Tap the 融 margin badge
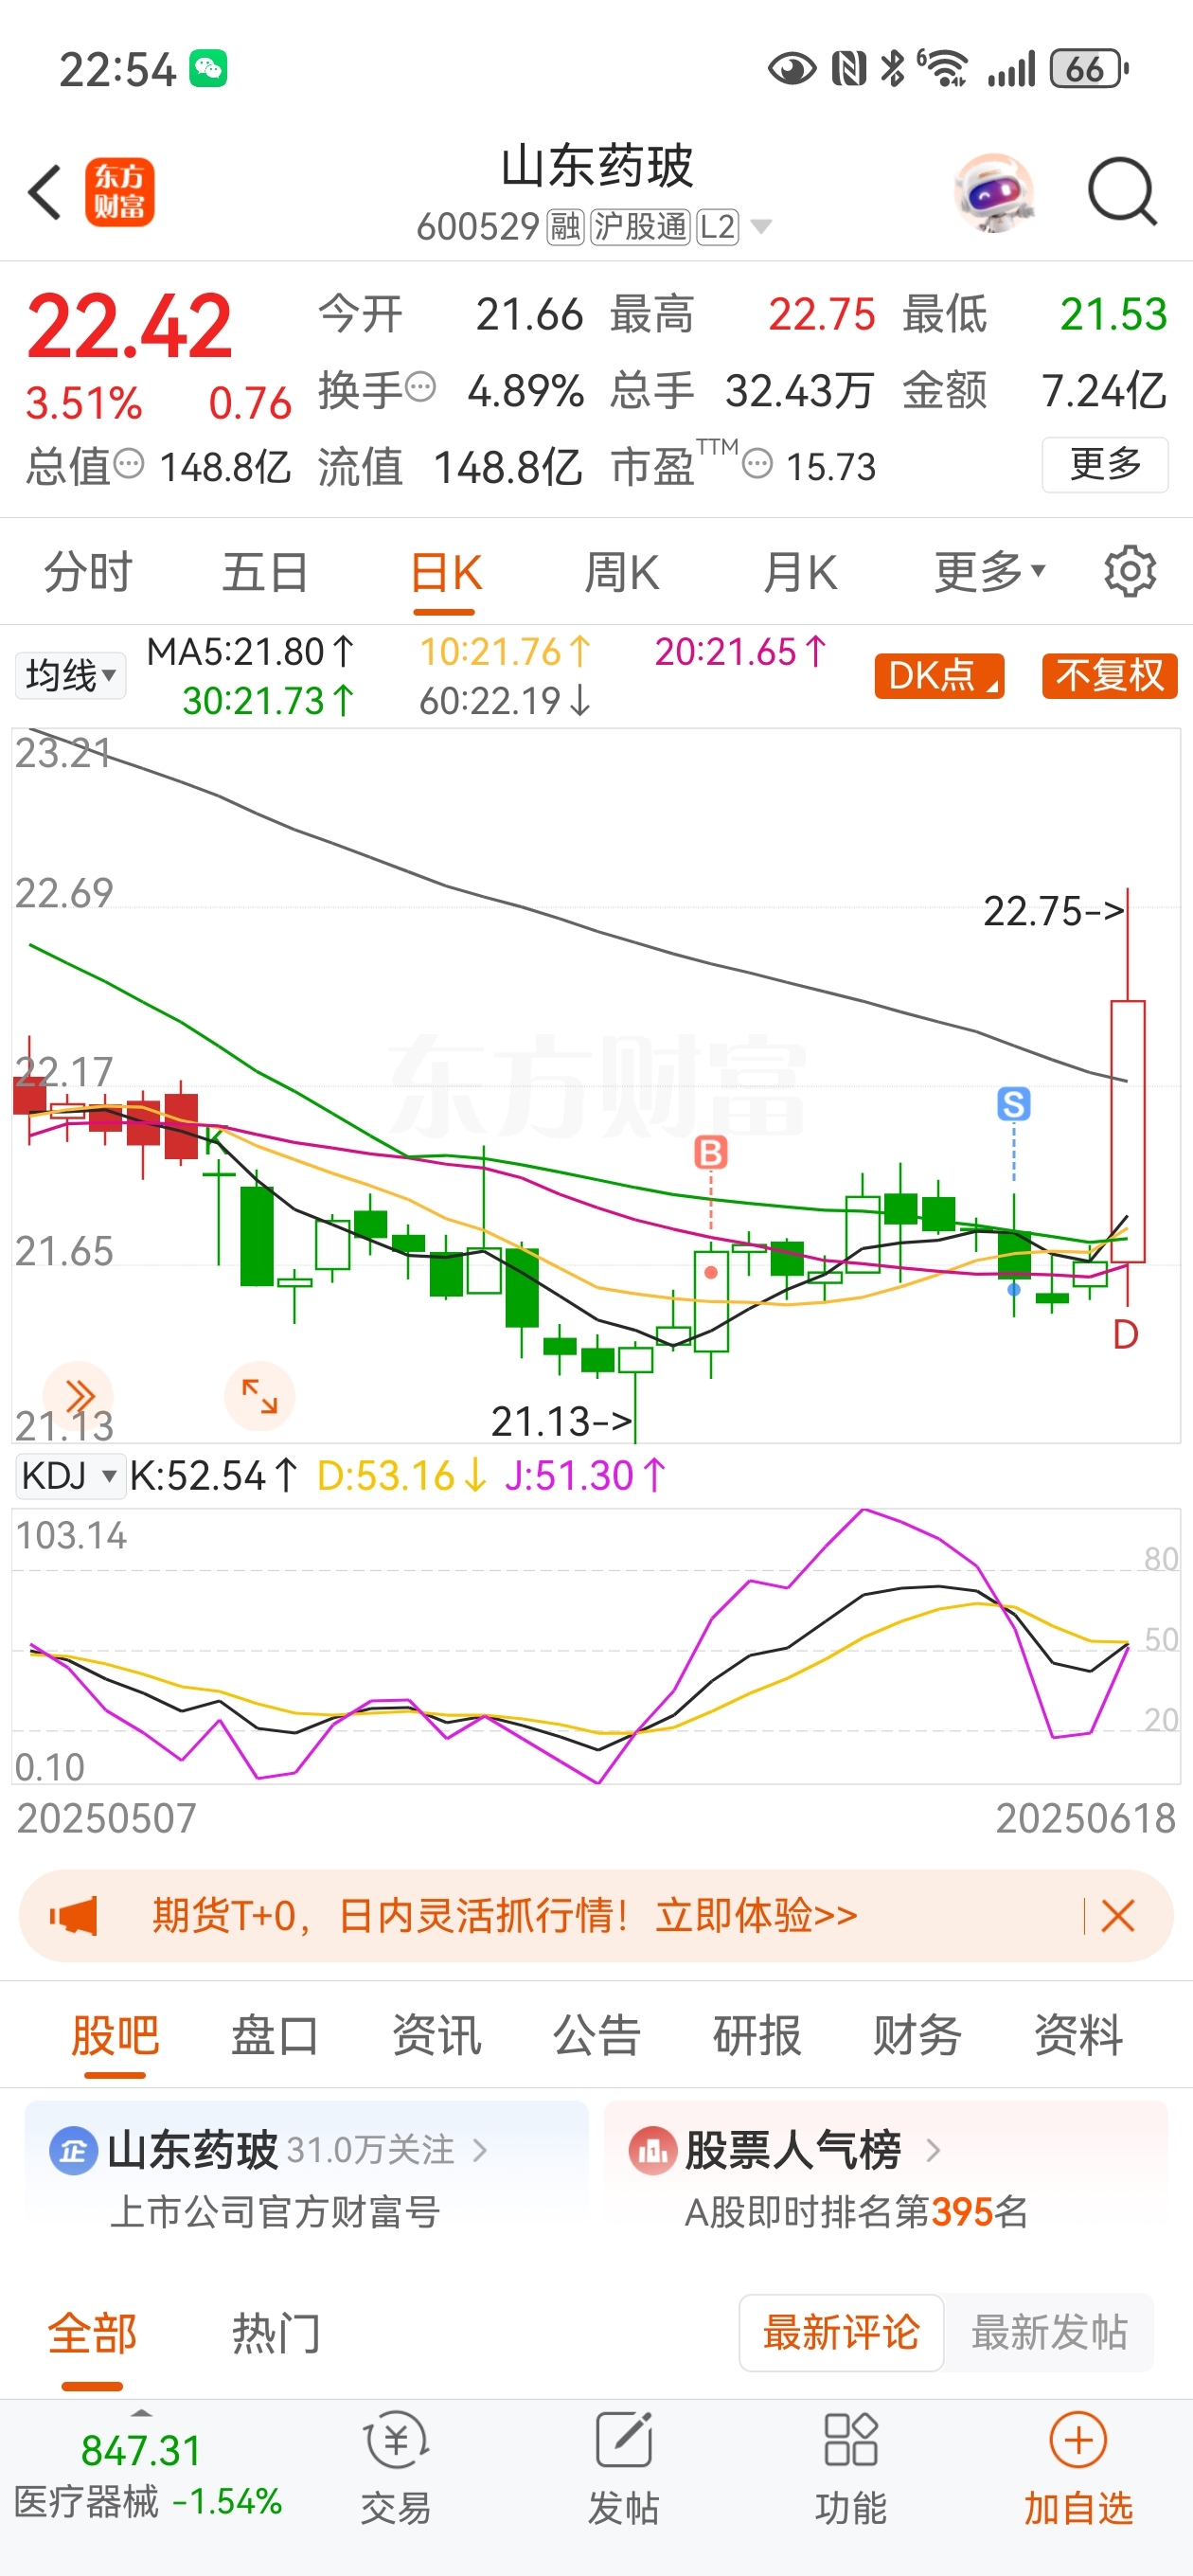 (565, 228)
